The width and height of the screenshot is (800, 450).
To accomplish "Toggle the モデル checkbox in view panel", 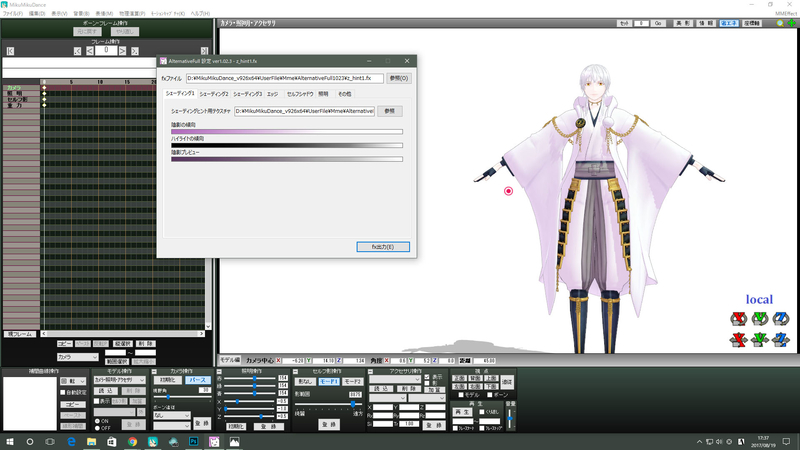I will click(461, 395).
